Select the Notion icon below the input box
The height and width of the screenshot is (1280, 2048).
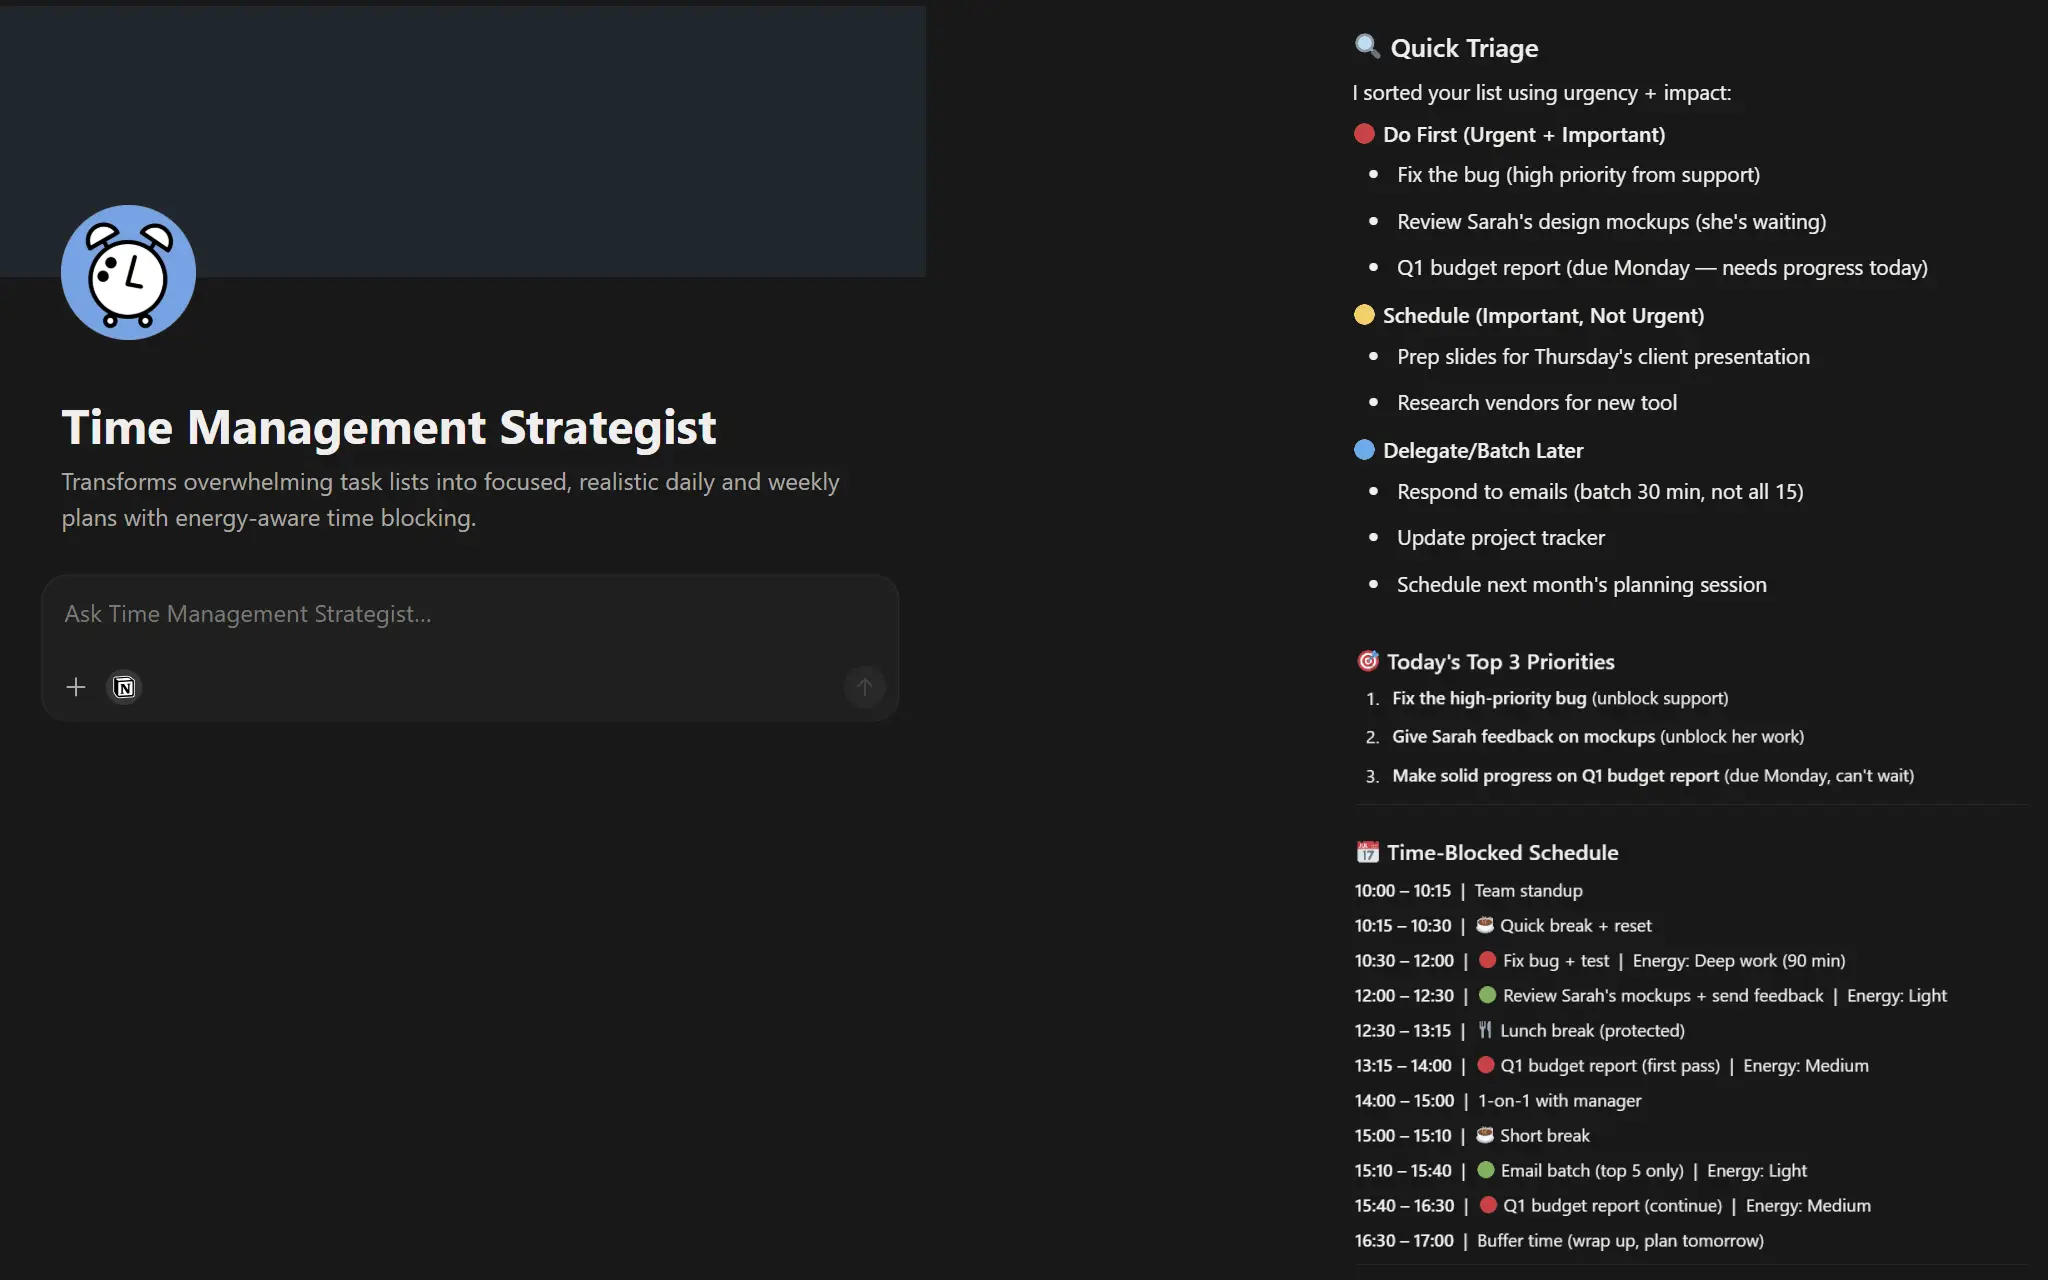(x=123, y=687)
